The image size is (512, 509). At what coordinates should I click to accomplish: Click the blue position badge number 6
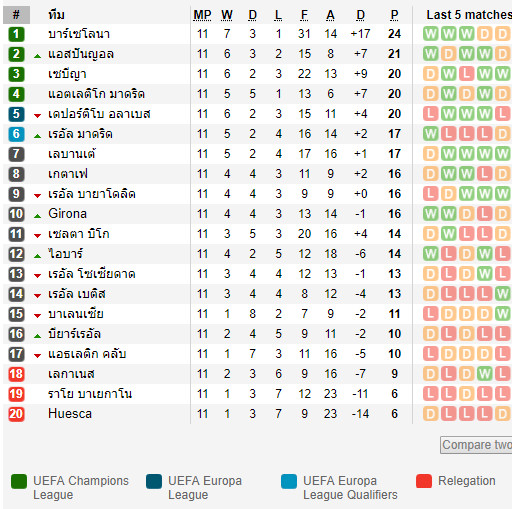pyautogui.click(x=16, y=134)
